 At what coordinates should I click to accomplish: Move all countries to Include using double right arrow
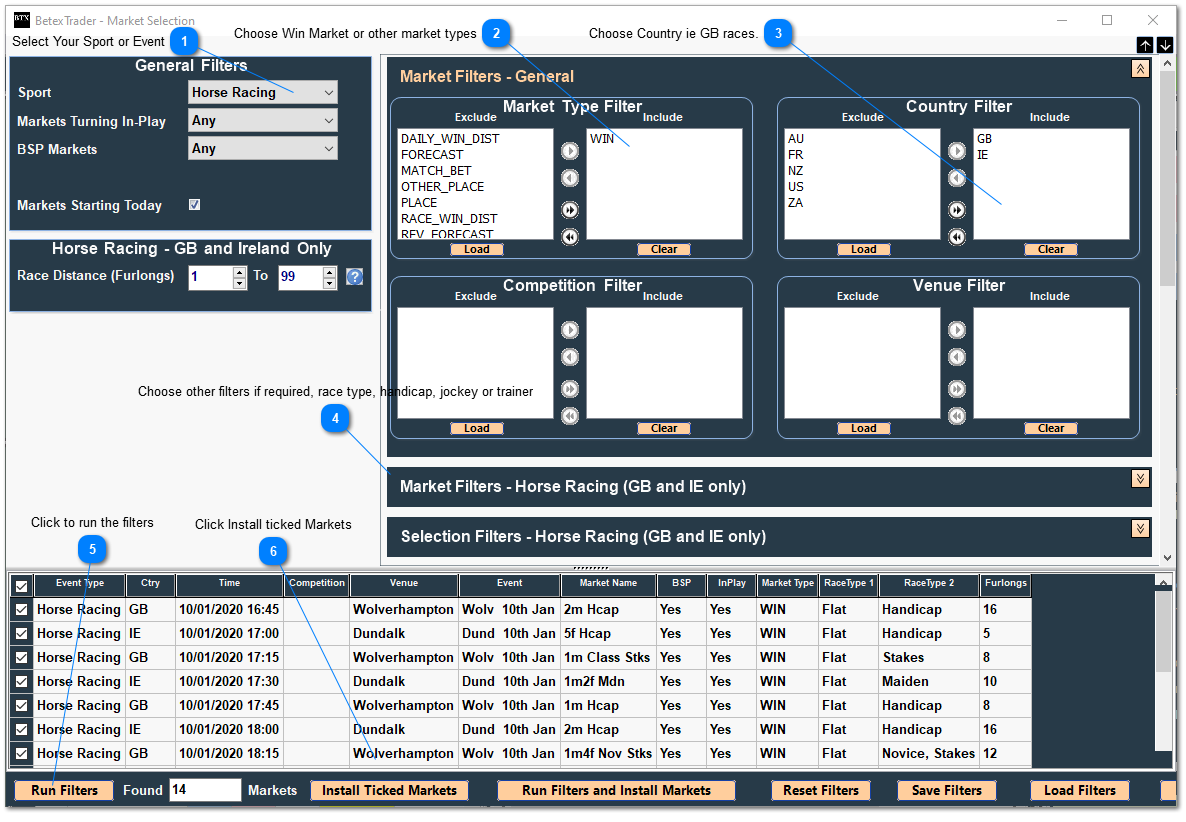tap(957, 210)
